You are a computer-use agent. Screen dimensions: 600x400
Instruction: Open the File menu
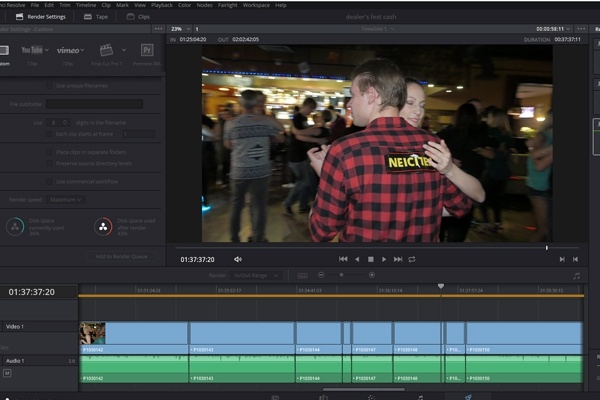click(x=35, y=5)
